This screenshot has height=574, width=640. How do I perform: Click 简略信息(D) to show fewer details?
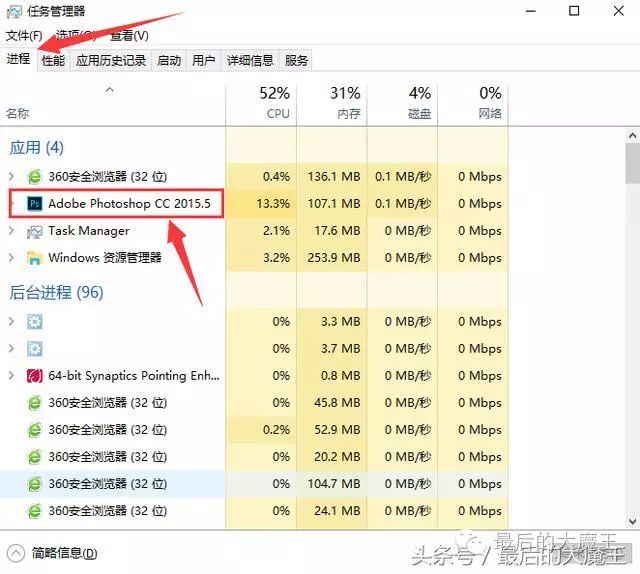(64, 553)
